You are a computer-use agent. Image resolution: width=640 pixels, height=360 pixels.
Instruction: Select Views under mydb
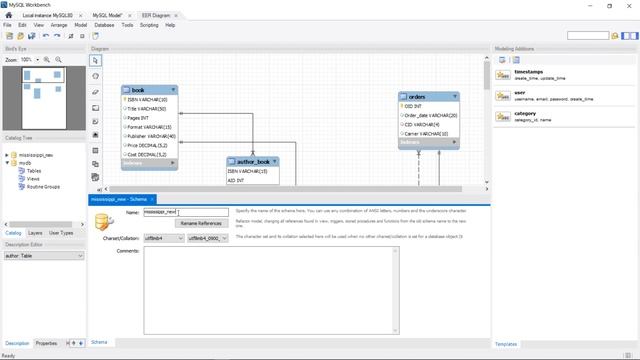tap(33, 179)
